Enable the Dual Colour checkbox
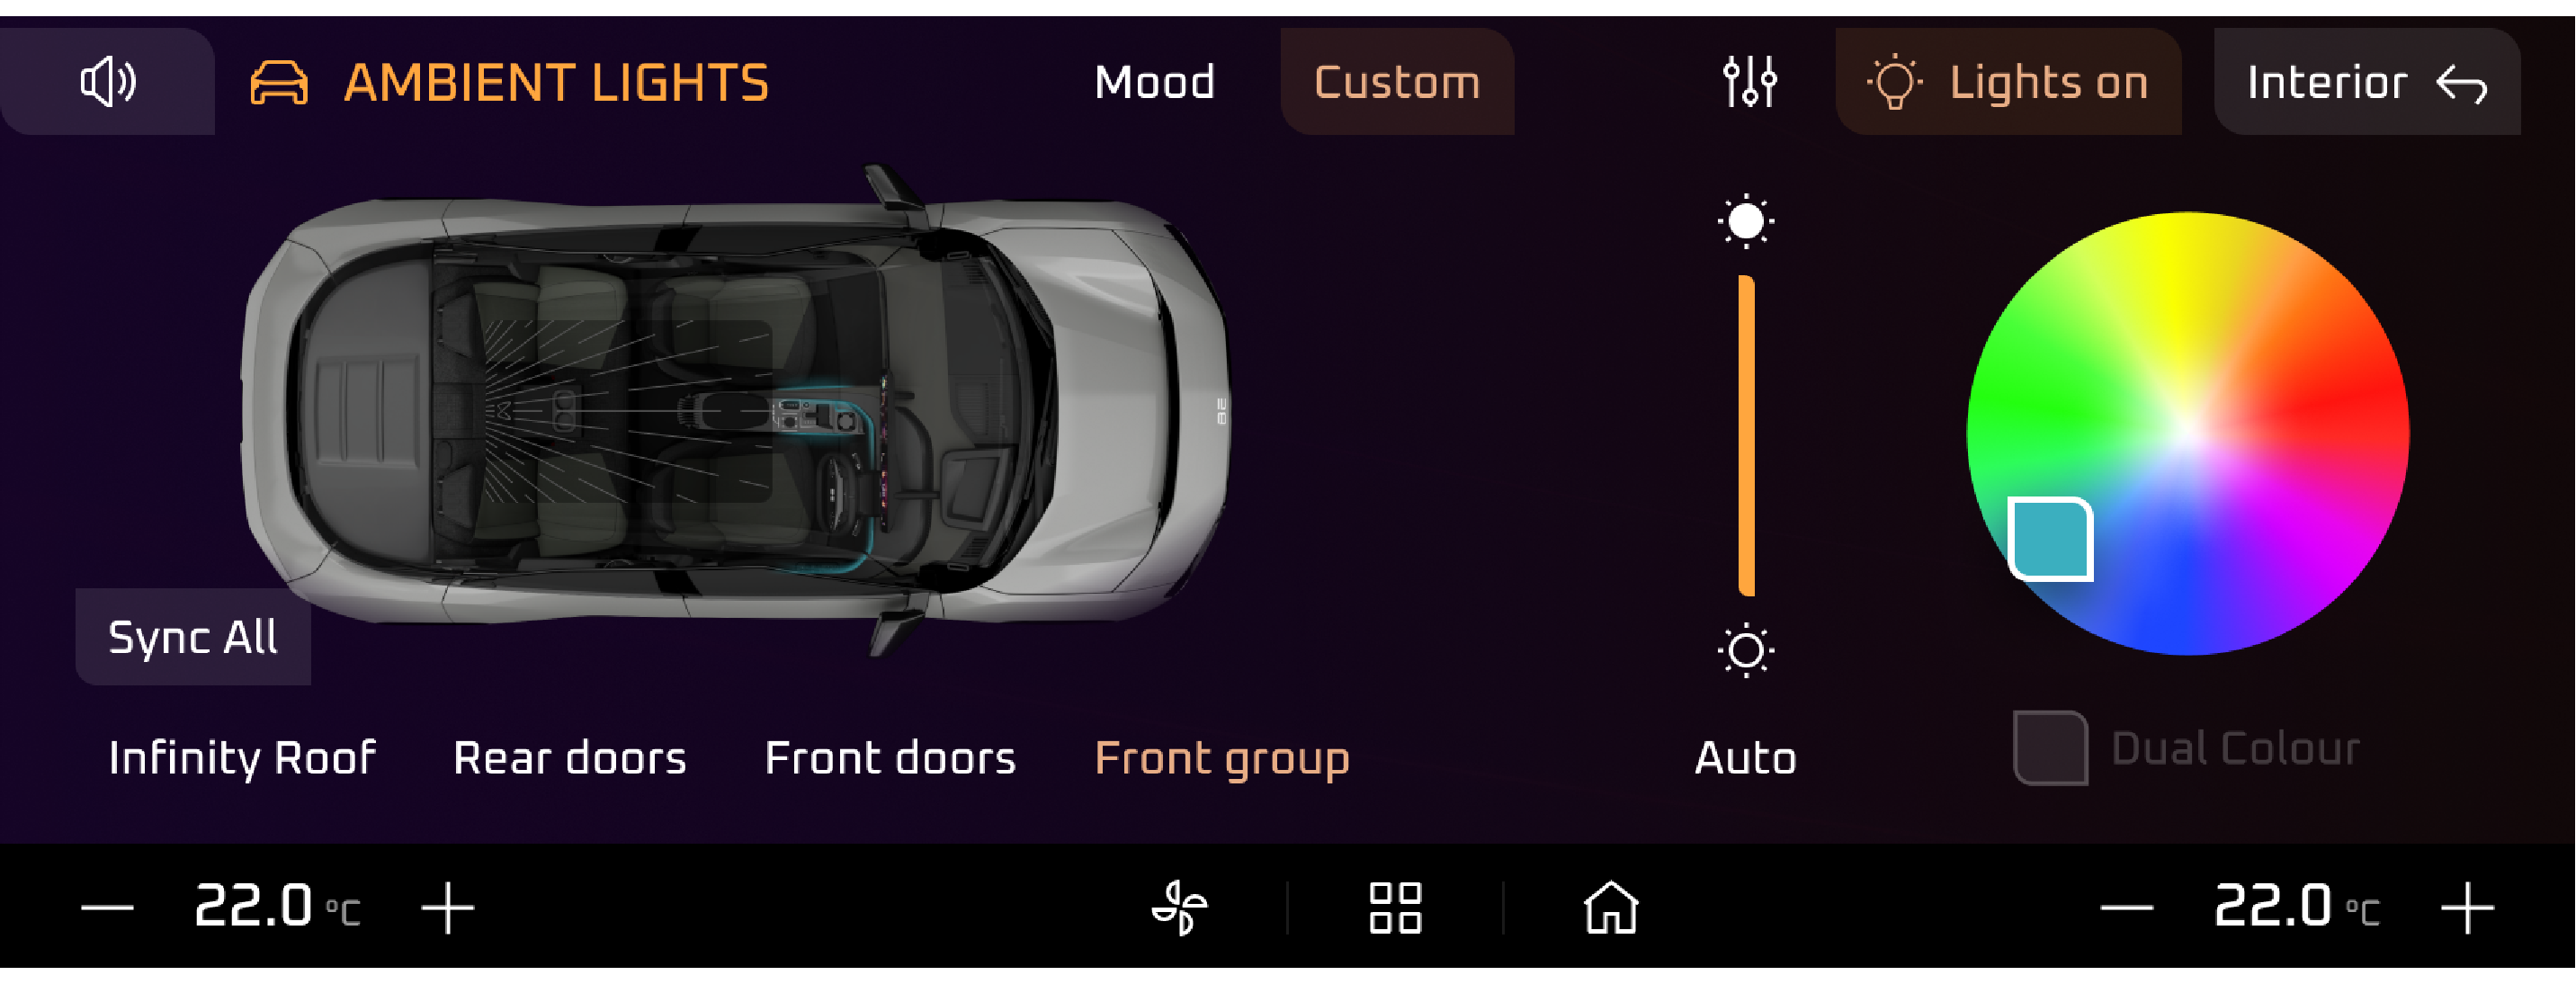 [x=2050, y=748]
